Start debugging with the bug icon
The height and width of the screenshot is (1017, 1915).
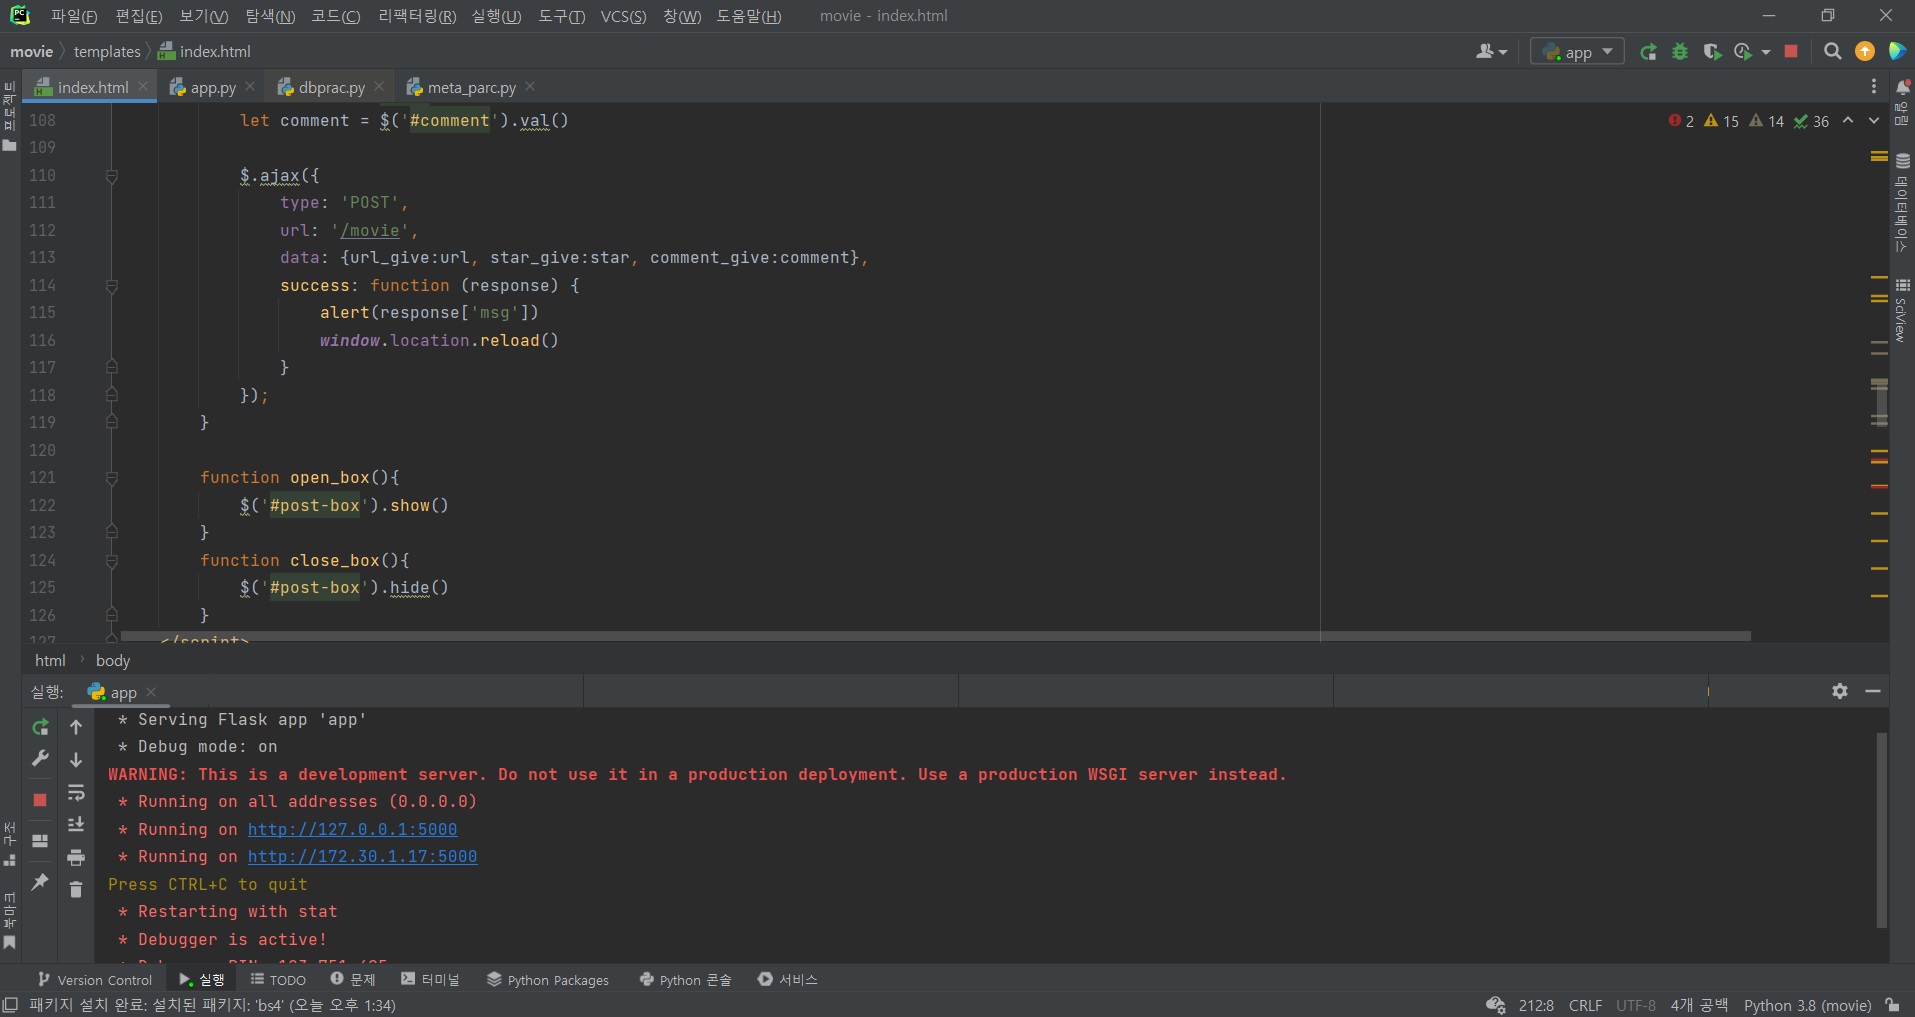click(1680, 52)
